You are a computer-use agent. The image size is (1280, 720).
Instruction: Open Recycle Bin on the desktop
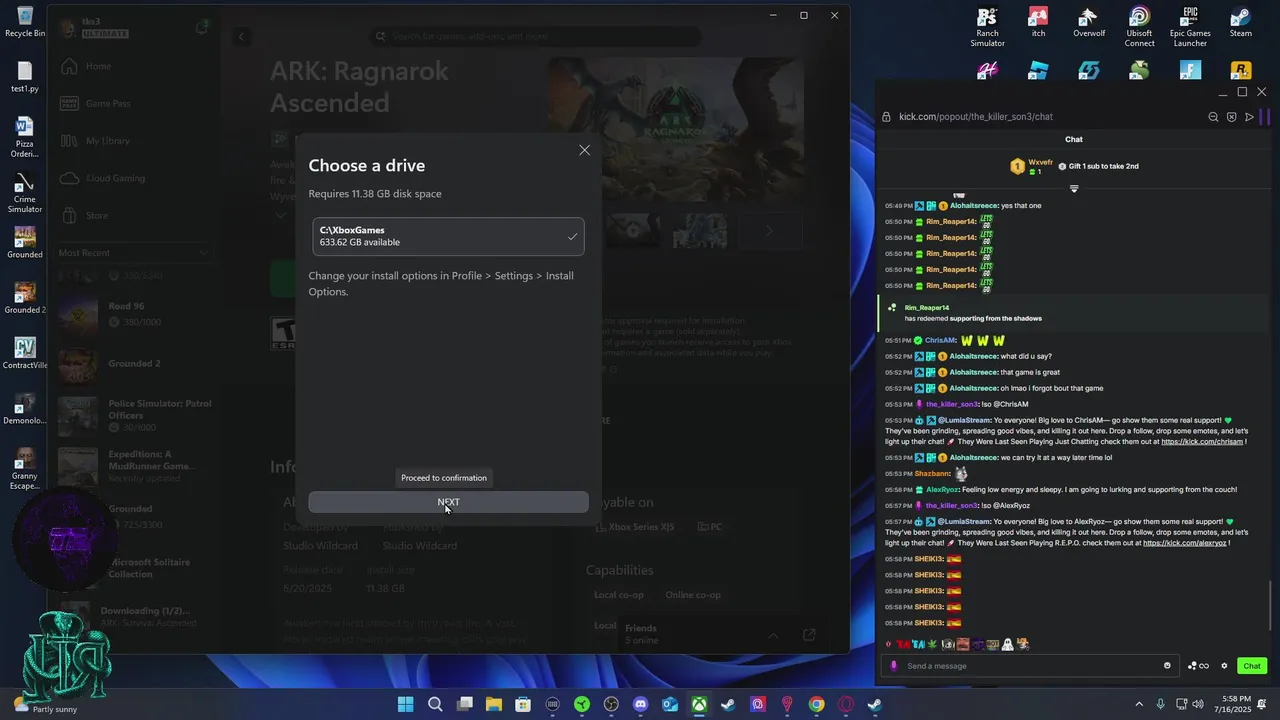coord(25,21)
